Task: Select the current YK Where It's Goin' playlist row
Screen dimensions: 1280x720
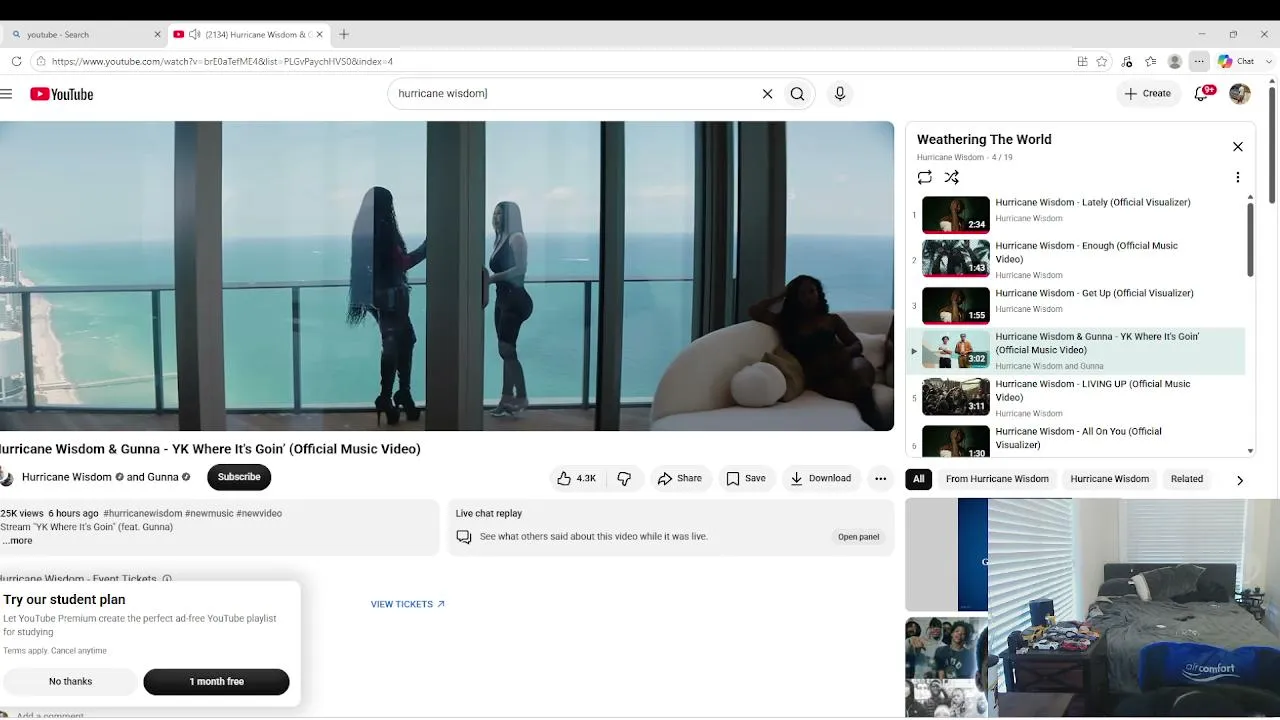Action: [x=1076, y=351]
